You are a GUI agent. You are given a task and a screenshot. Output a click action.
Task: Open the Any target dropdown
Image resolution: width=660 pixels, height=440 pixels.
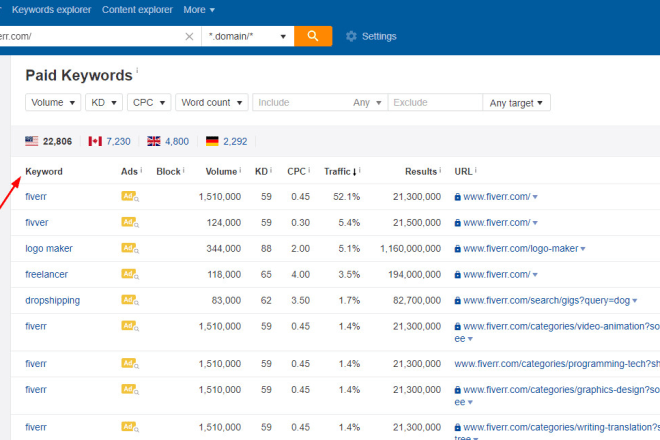[x=516, y=102]
